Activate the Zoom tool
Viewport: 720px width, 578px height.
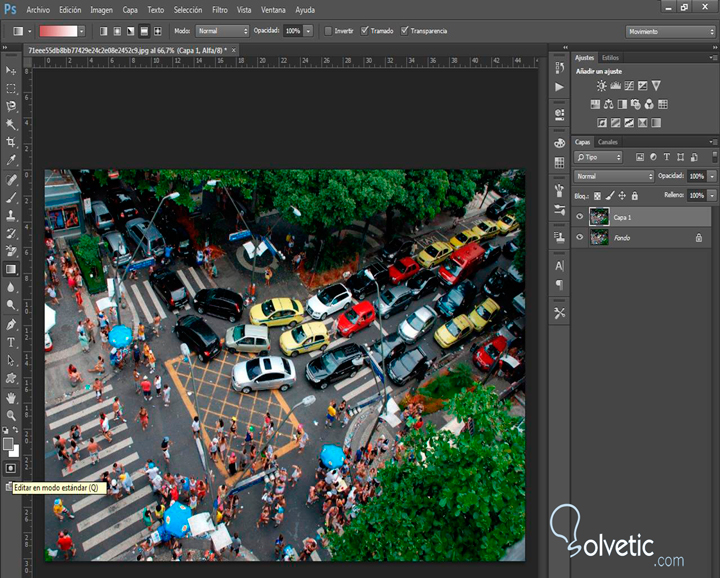11,415
